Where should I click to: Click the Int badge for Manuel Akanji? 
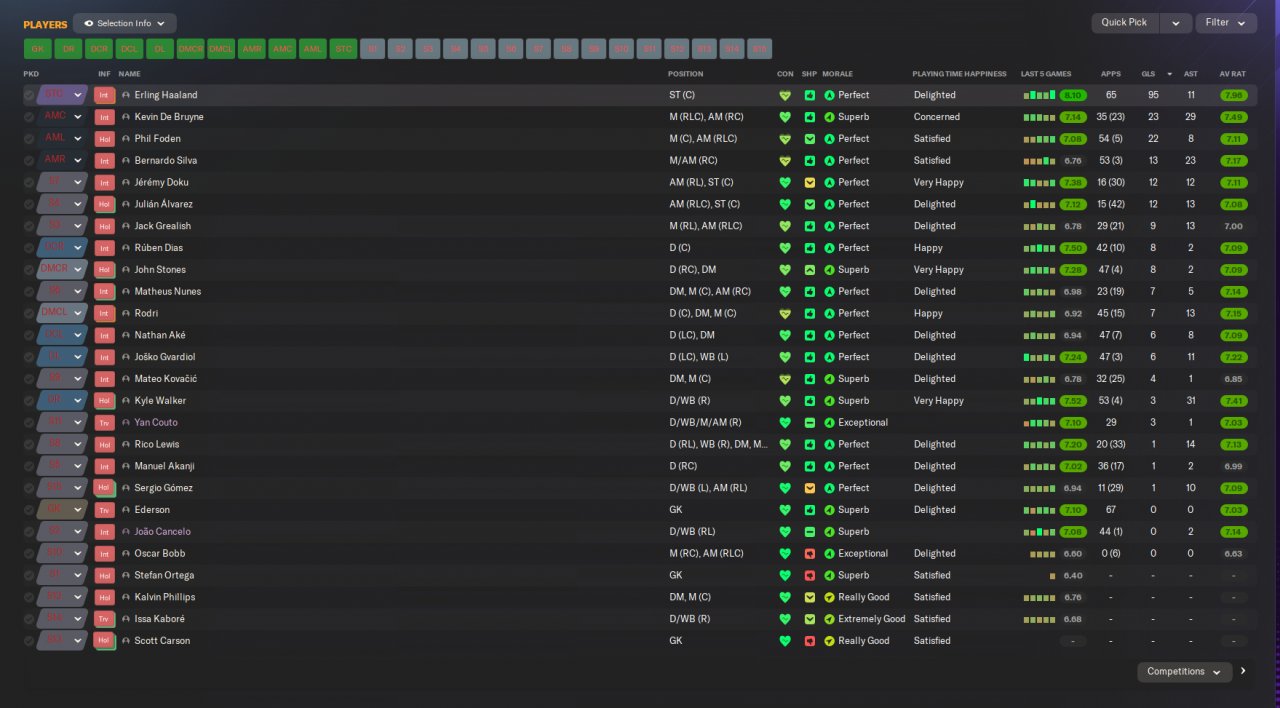[105, 466]
